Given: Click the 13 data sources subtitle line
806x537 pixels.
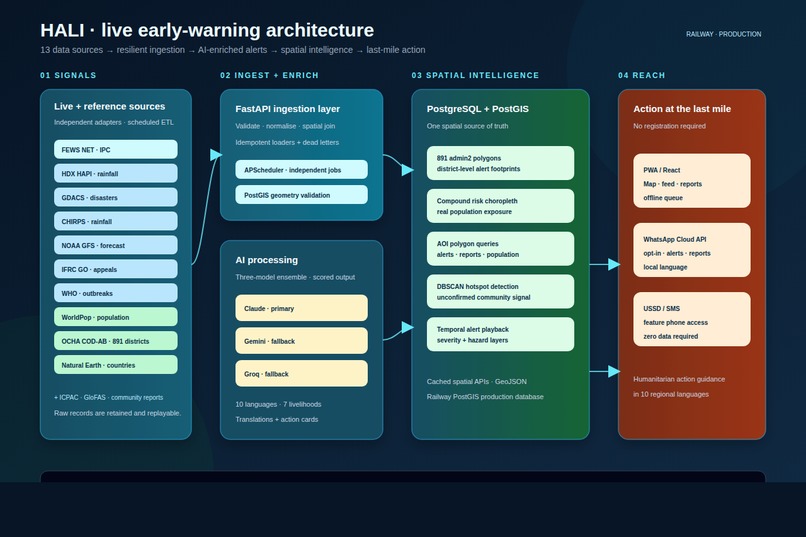Looking at the screenshot, I should 232,50.
